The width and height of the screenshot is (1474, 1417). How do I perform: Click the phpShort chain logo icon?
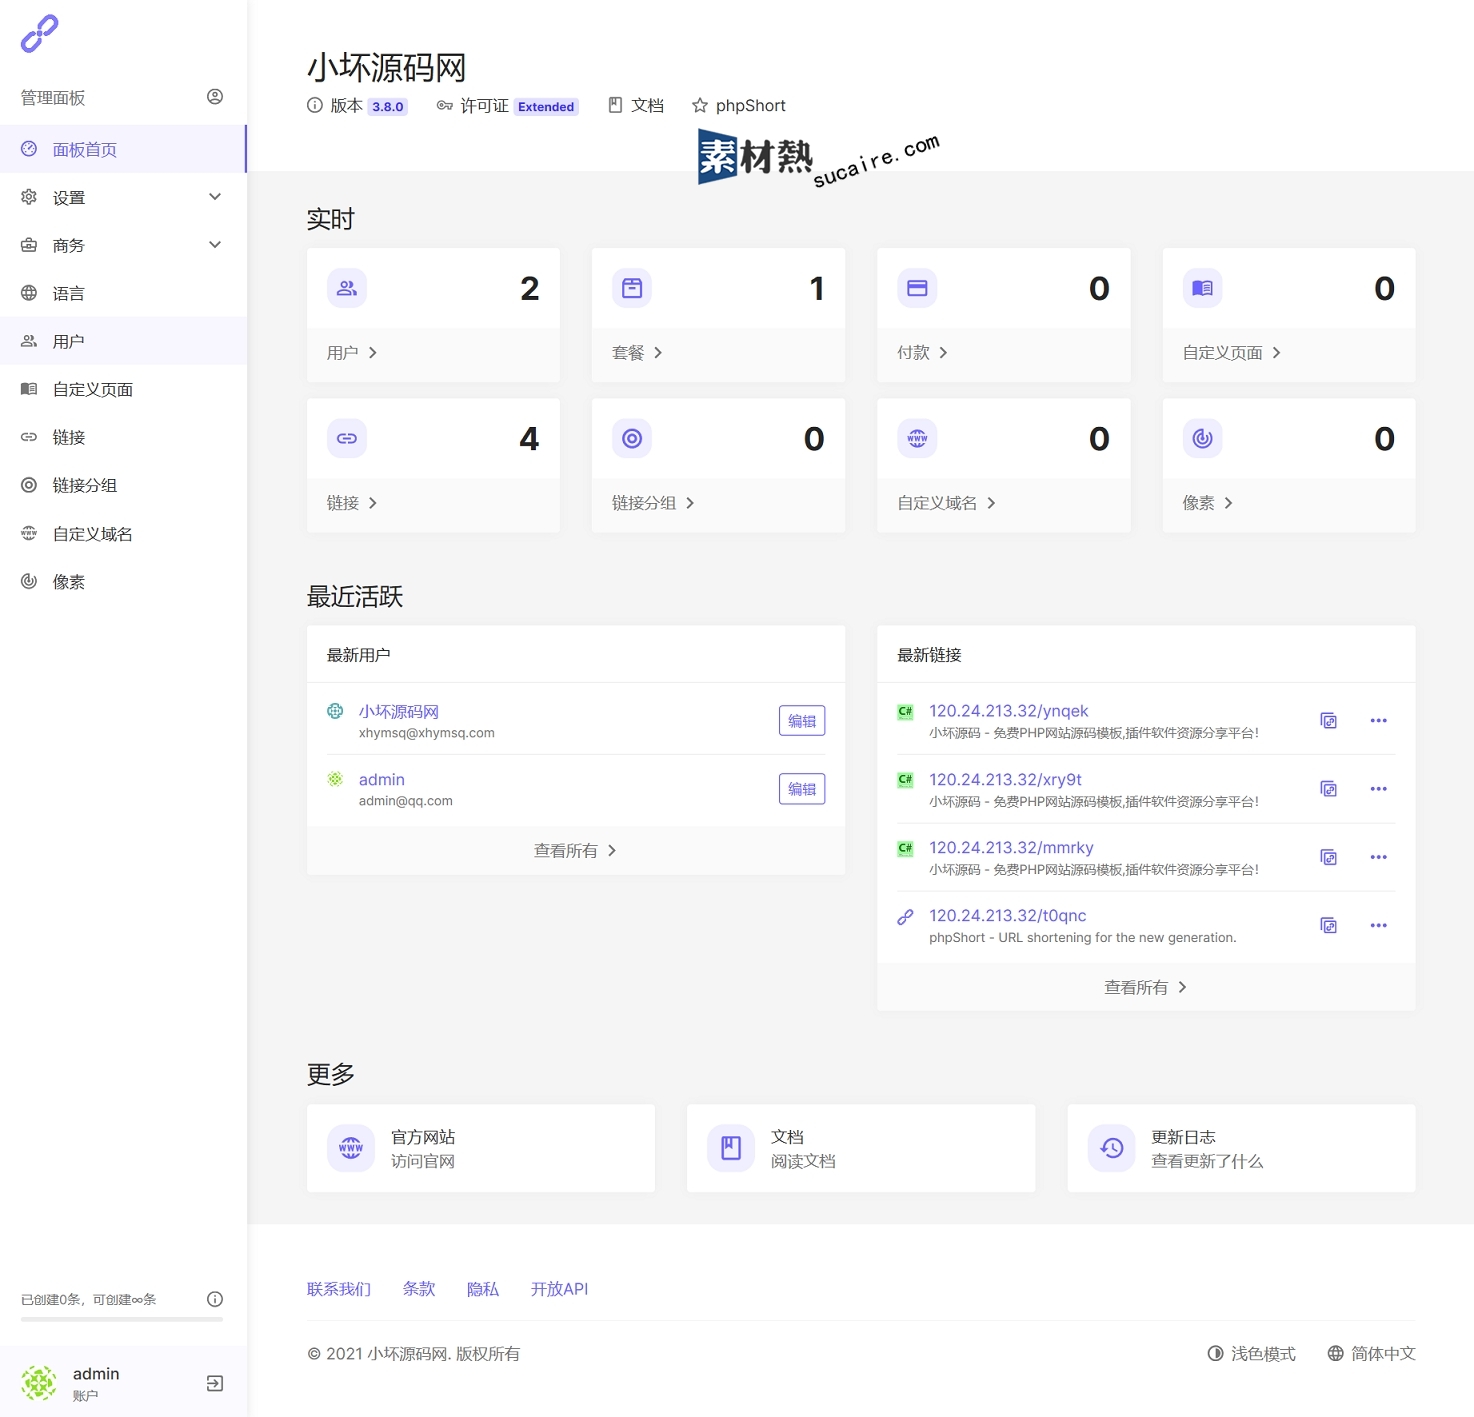[40, 34]
